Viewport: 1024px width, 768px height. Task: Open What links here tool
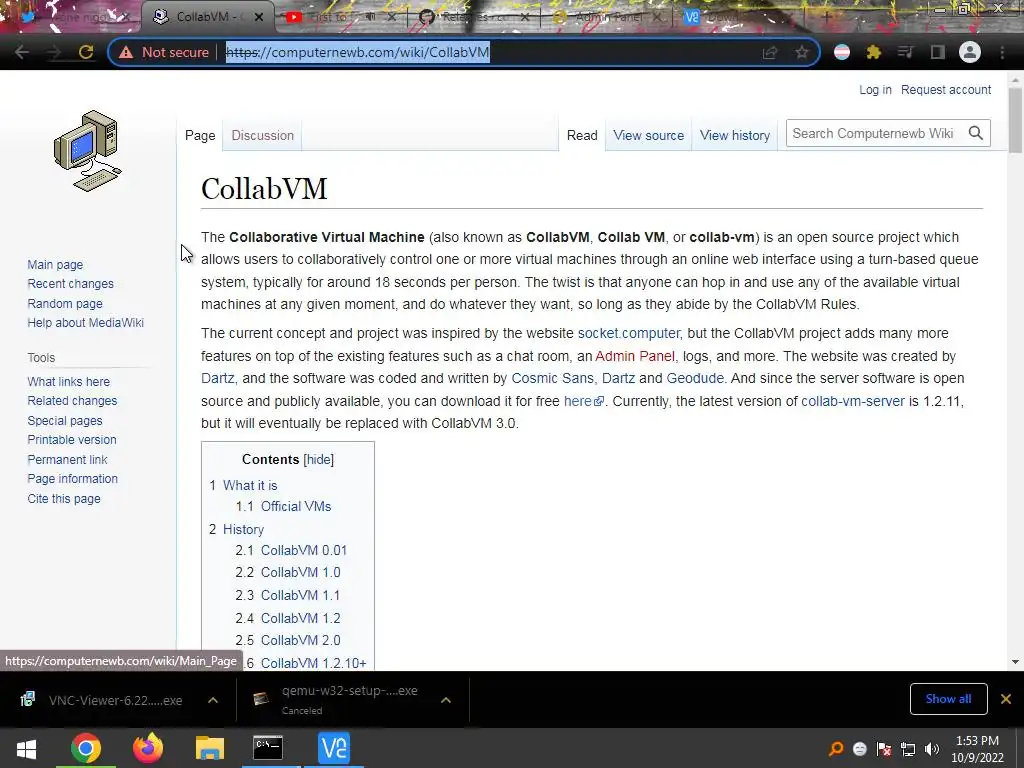[69, 381]
